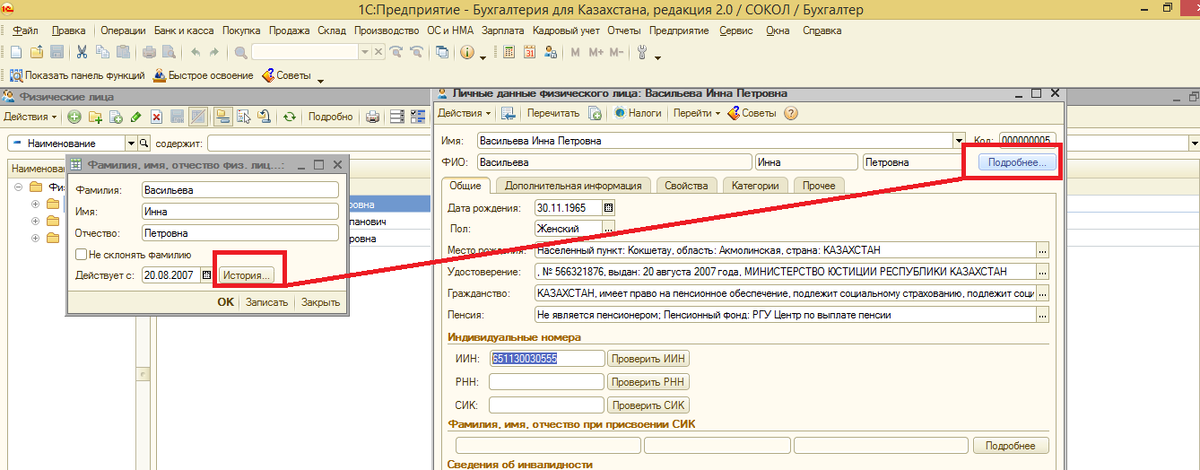
Task: Click the copy item icon in list toolbar
Action: (116, 117)
